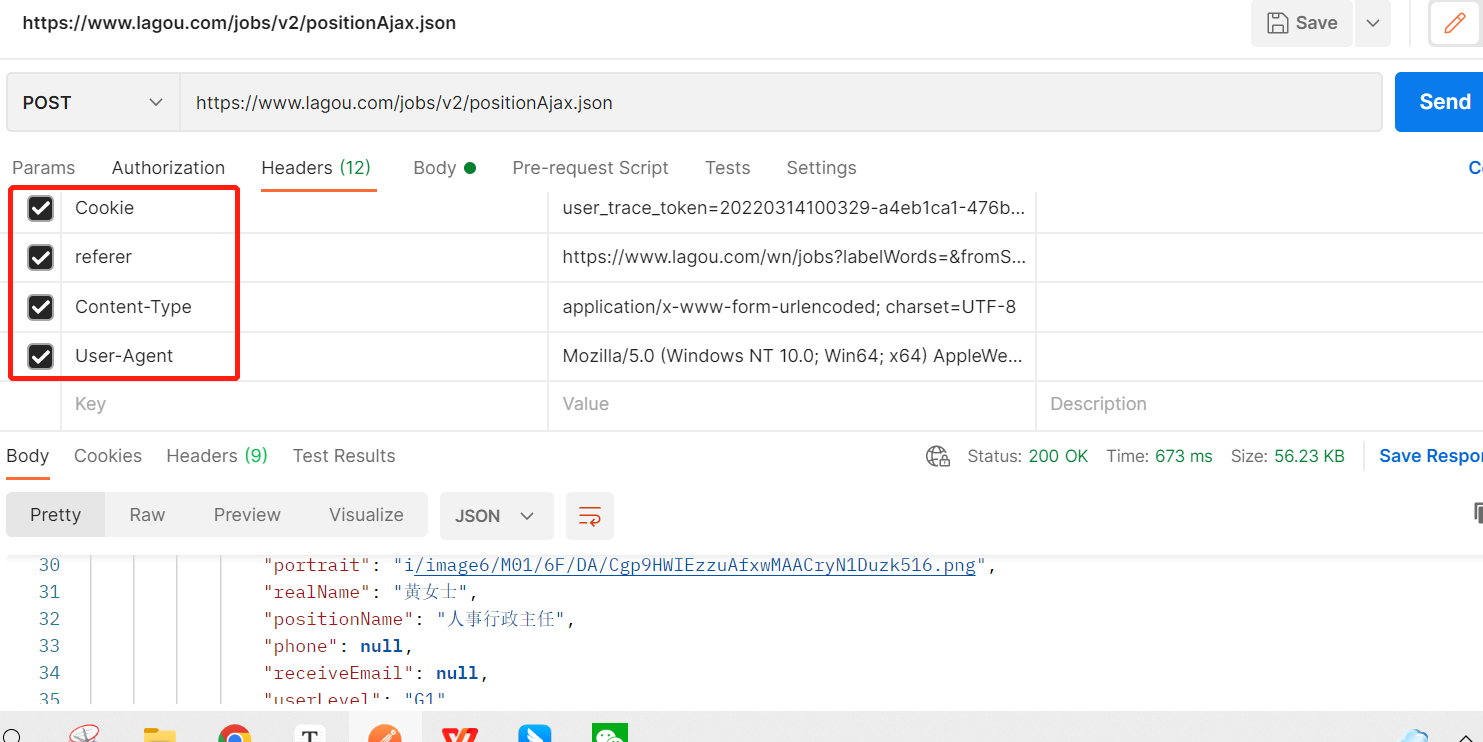Expand the Save options arrow

[x=1373, y=23]
